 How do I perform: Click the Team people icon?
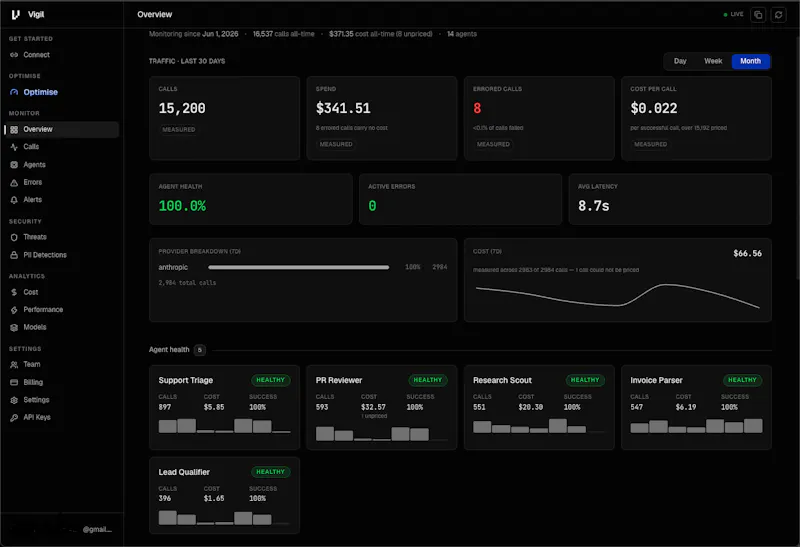(x=14, y=365)
